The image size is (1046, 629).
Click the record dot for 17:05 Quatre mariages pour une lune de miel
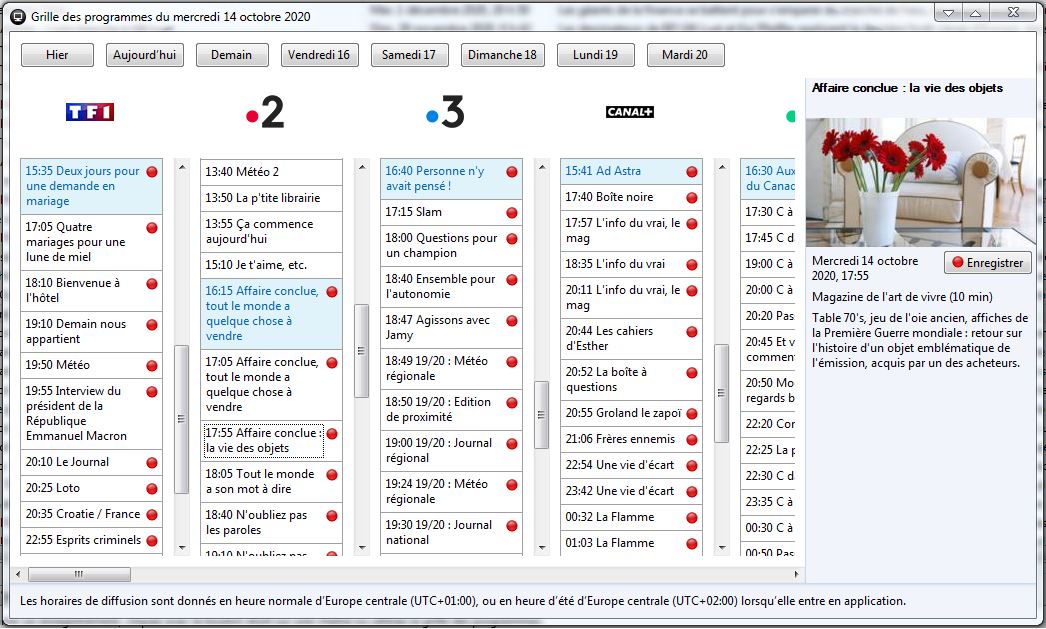pos(152,227)
